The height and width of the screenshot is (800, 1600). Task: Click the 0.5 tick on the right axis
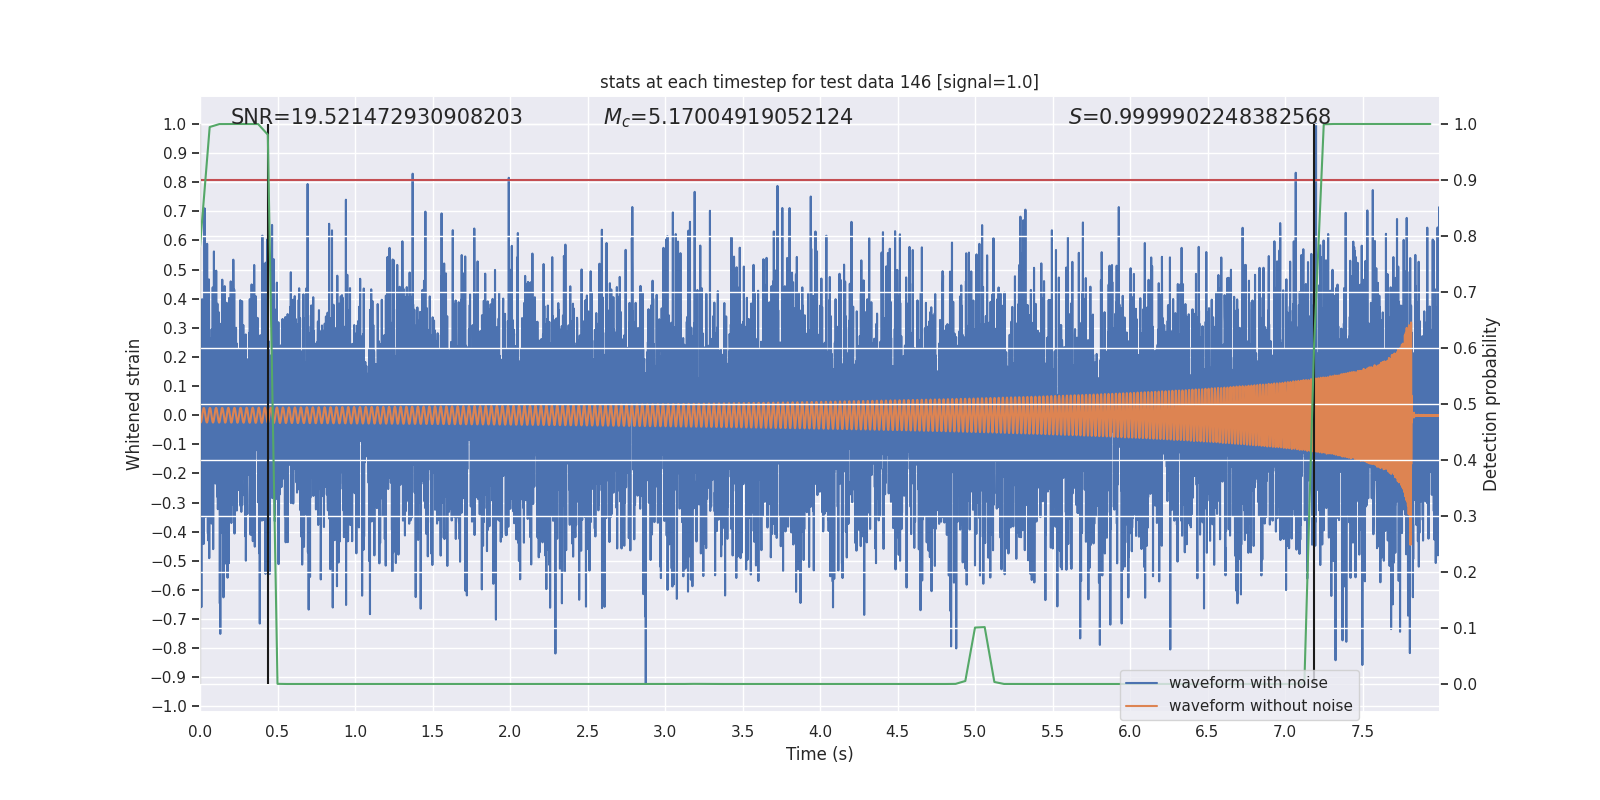tap(1465, 404)
